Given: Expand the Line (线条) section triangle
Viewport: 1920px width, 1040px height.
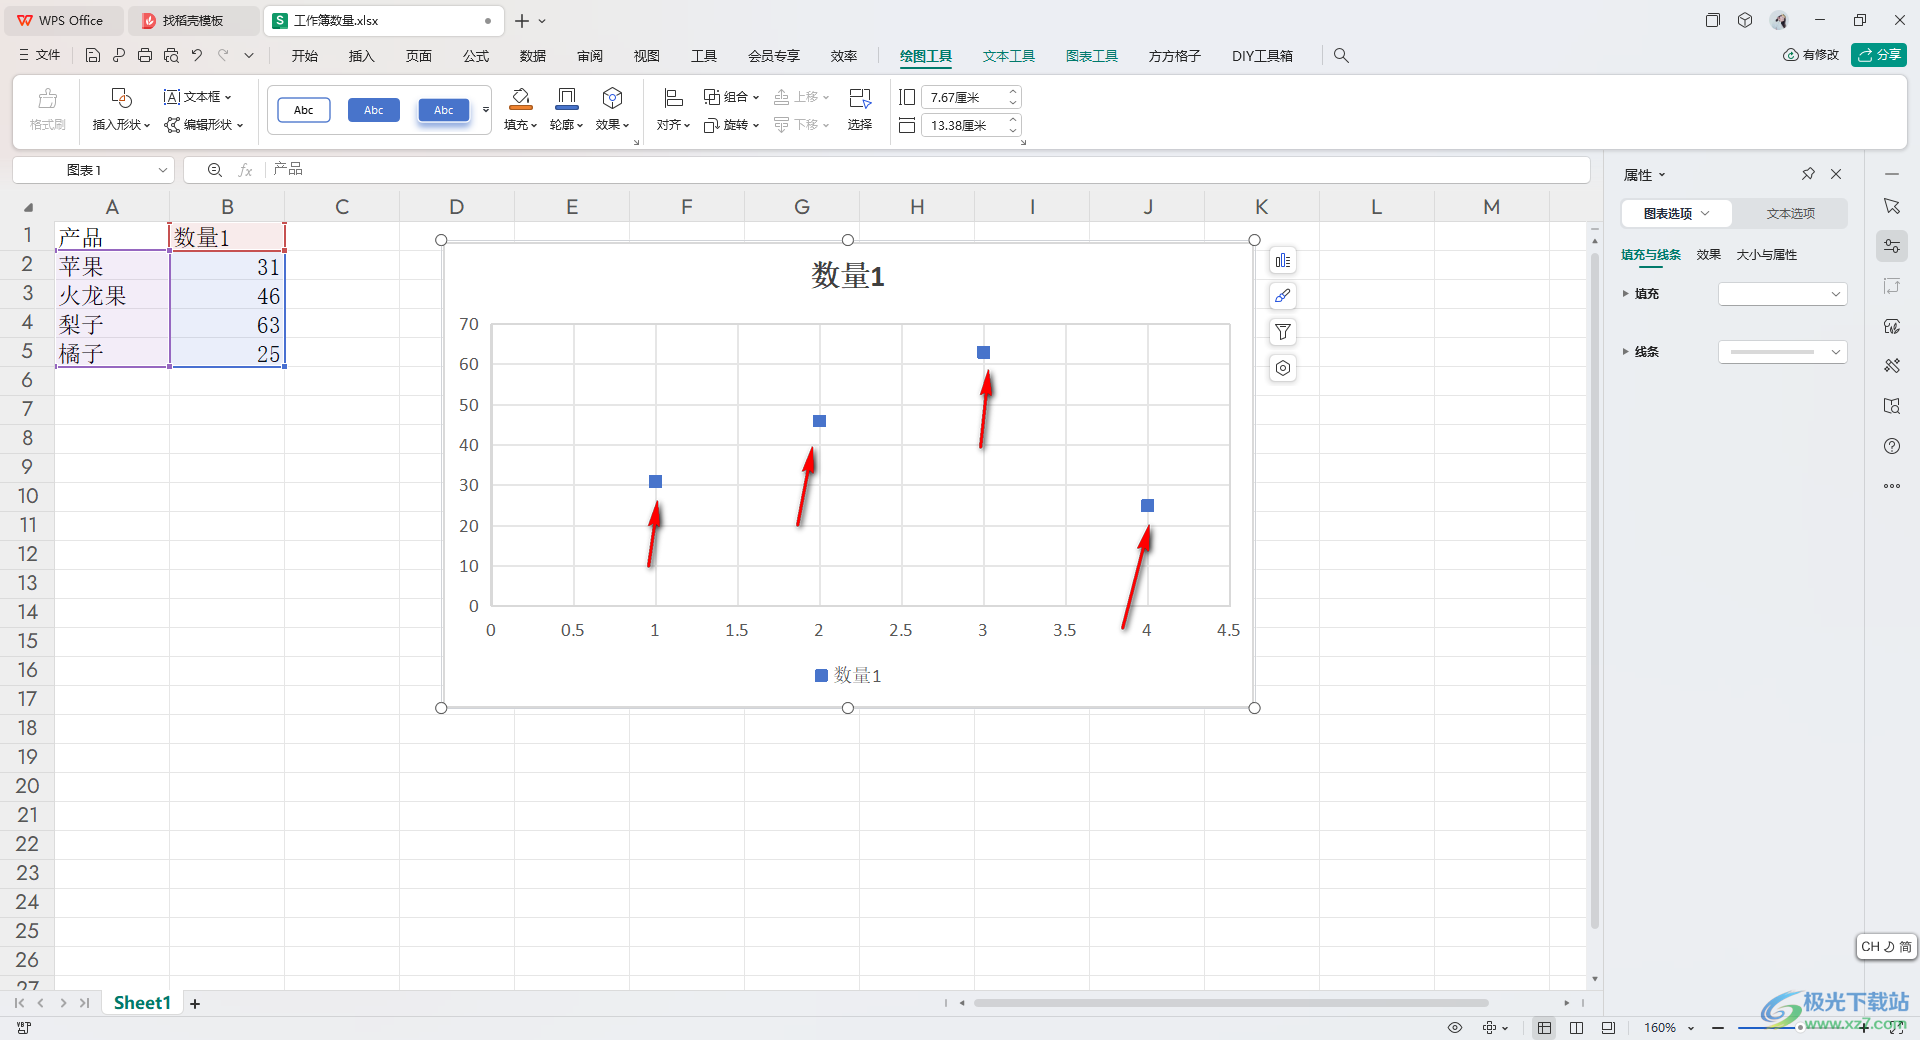Looking at the screenshot, I should pyautogui.click(x=1625, y=352).
